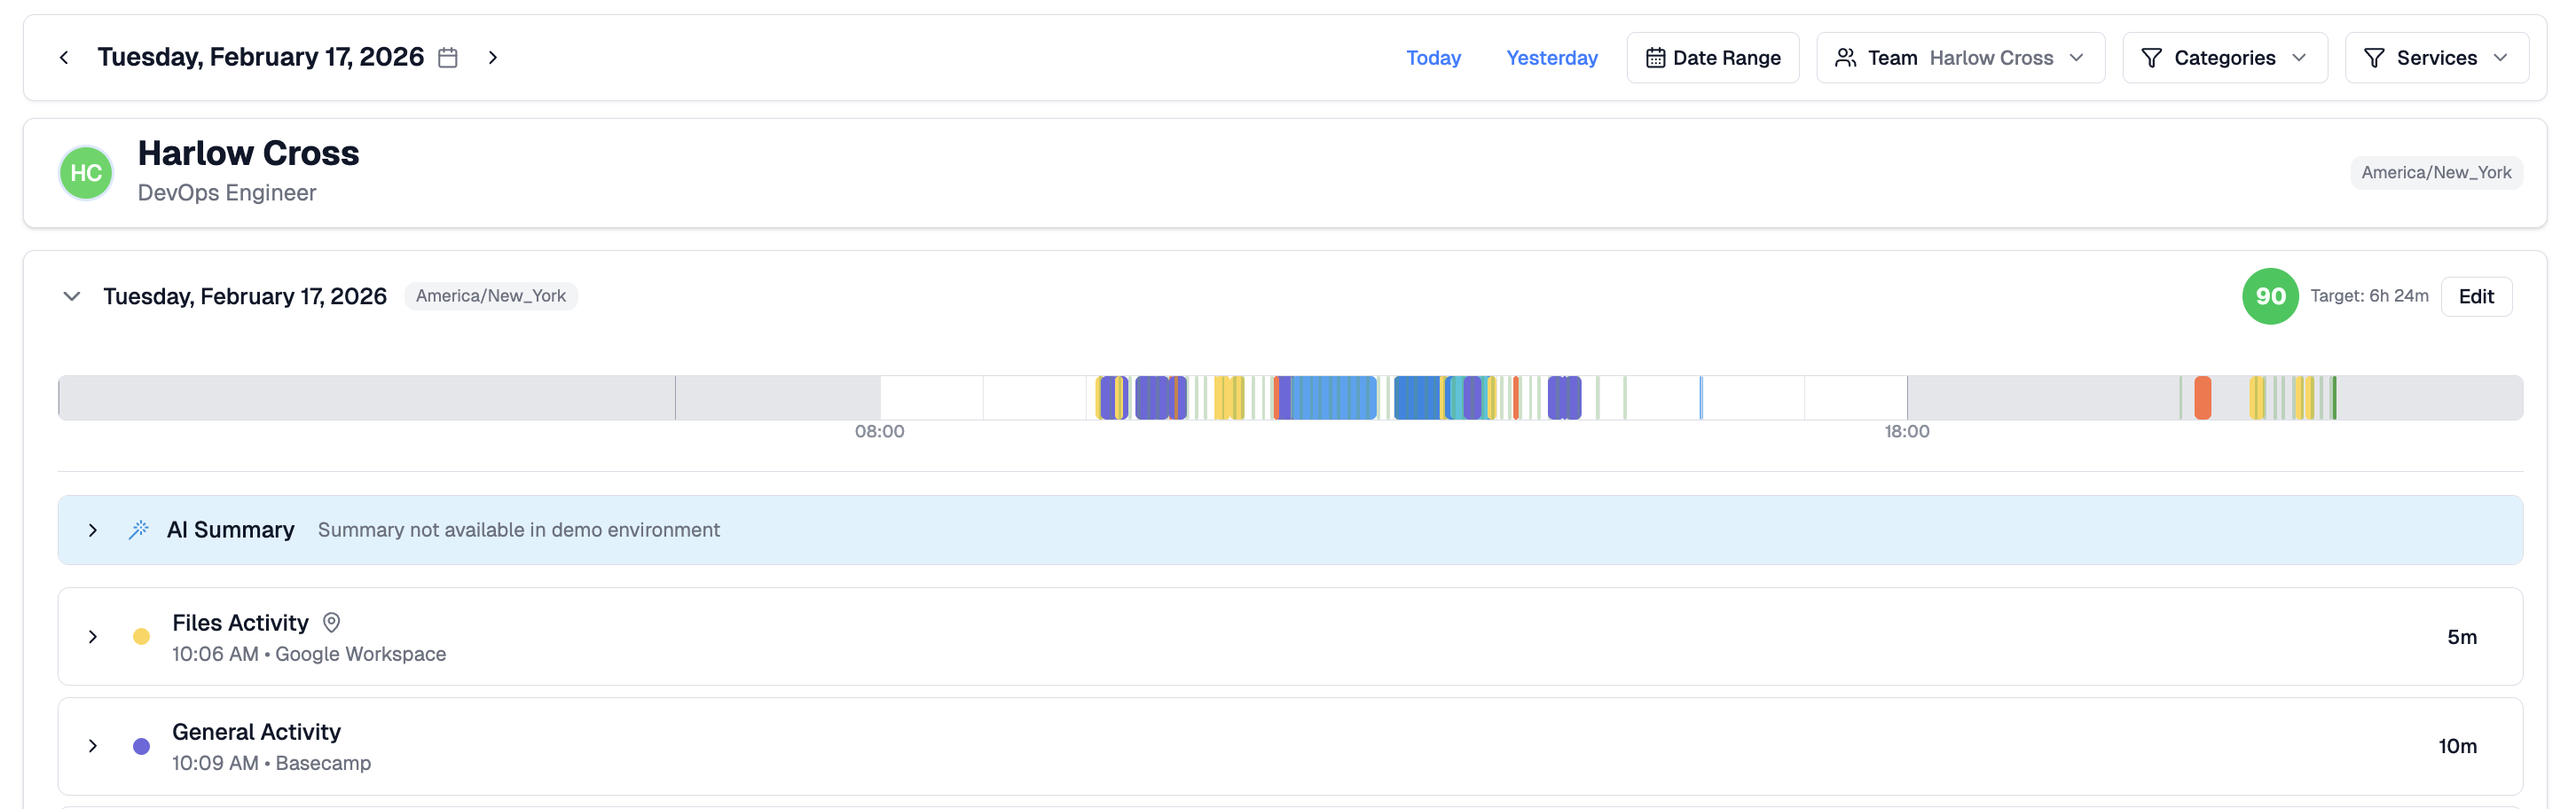Open the Services filter dropdown
Screen dimensions: 2576x809
tap(2436, 58)
